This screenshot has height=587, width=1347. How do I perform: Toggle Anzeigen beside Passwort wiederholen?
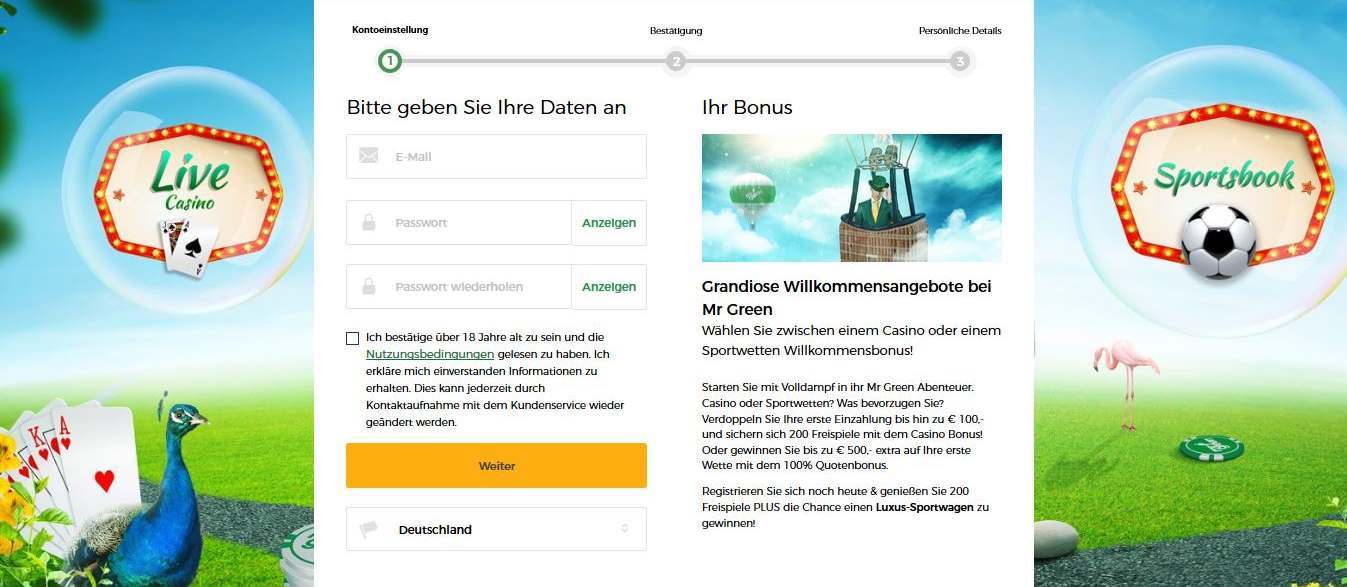click(609, 286)
